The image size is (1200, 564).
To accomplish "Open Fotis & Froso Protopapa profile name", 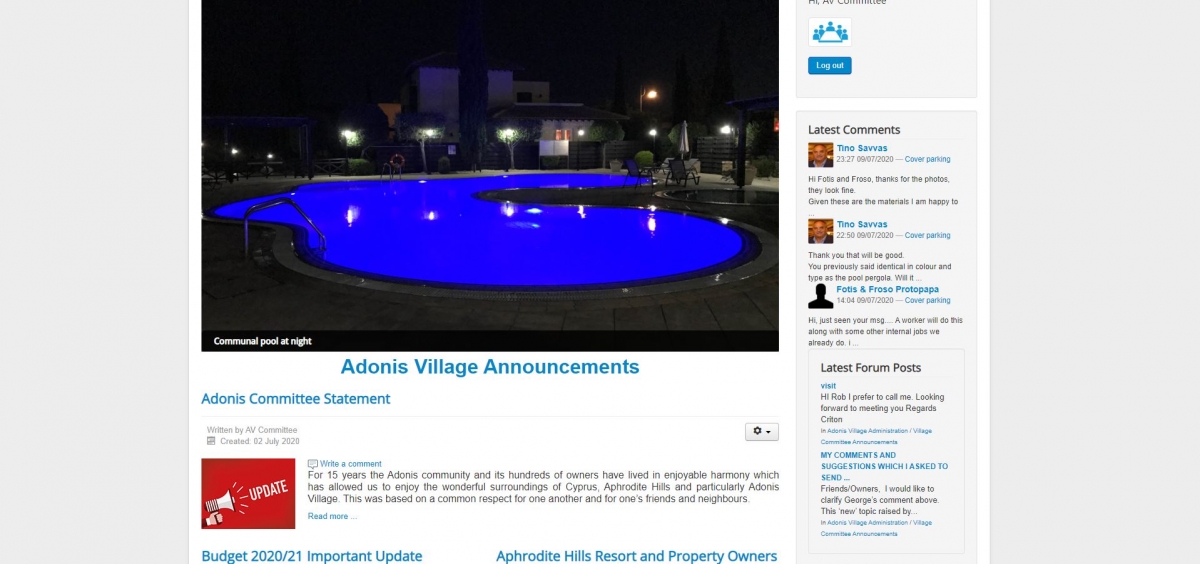I will (888, 289).
